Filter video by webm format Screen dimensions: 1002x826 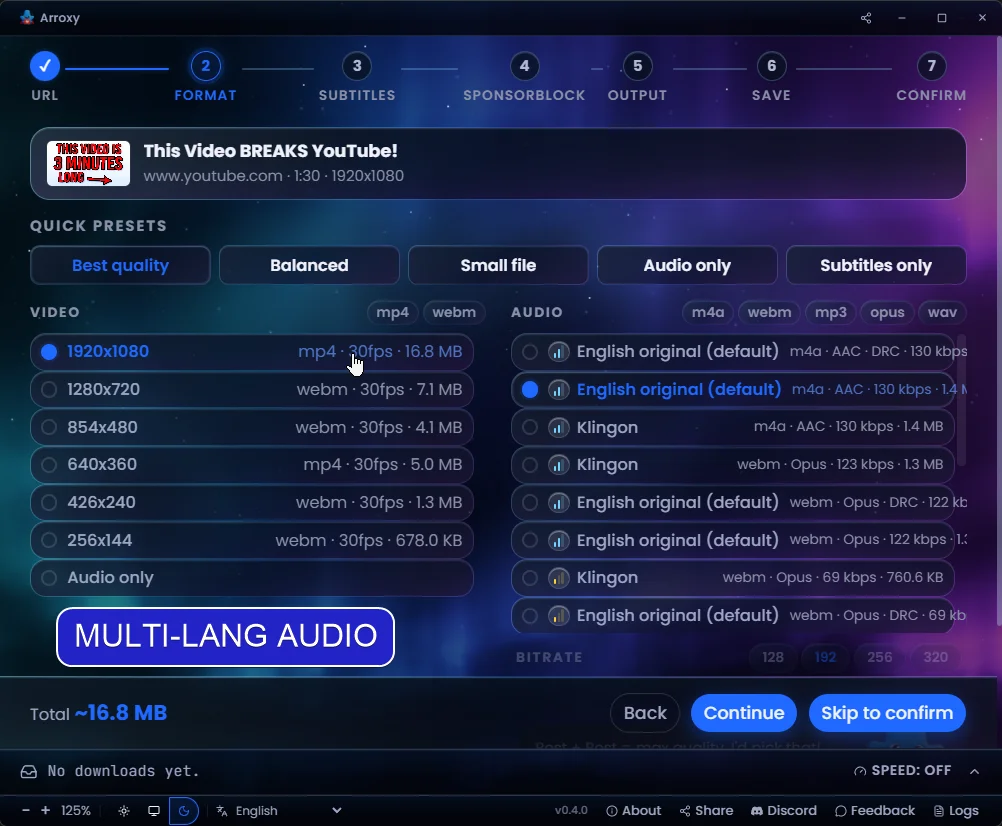(454, 312)
